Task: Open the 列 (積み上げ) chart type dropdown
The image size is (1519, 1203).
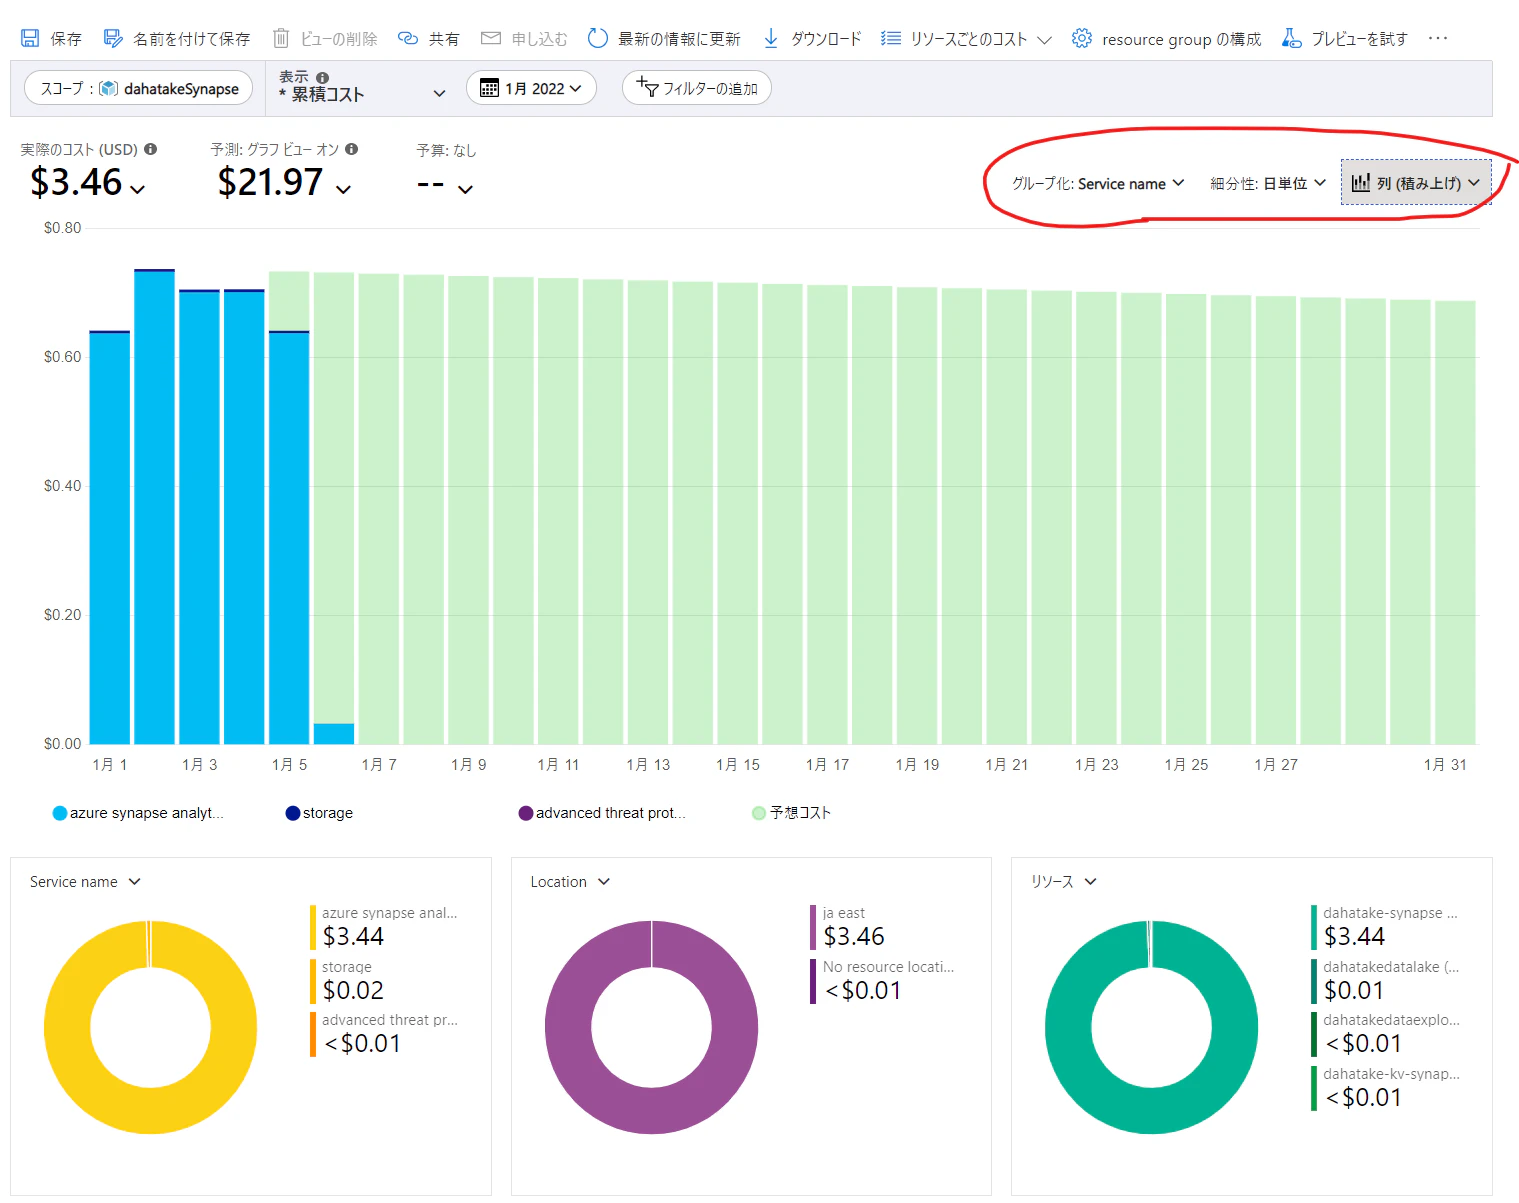Action: (x=1415, y=183)
